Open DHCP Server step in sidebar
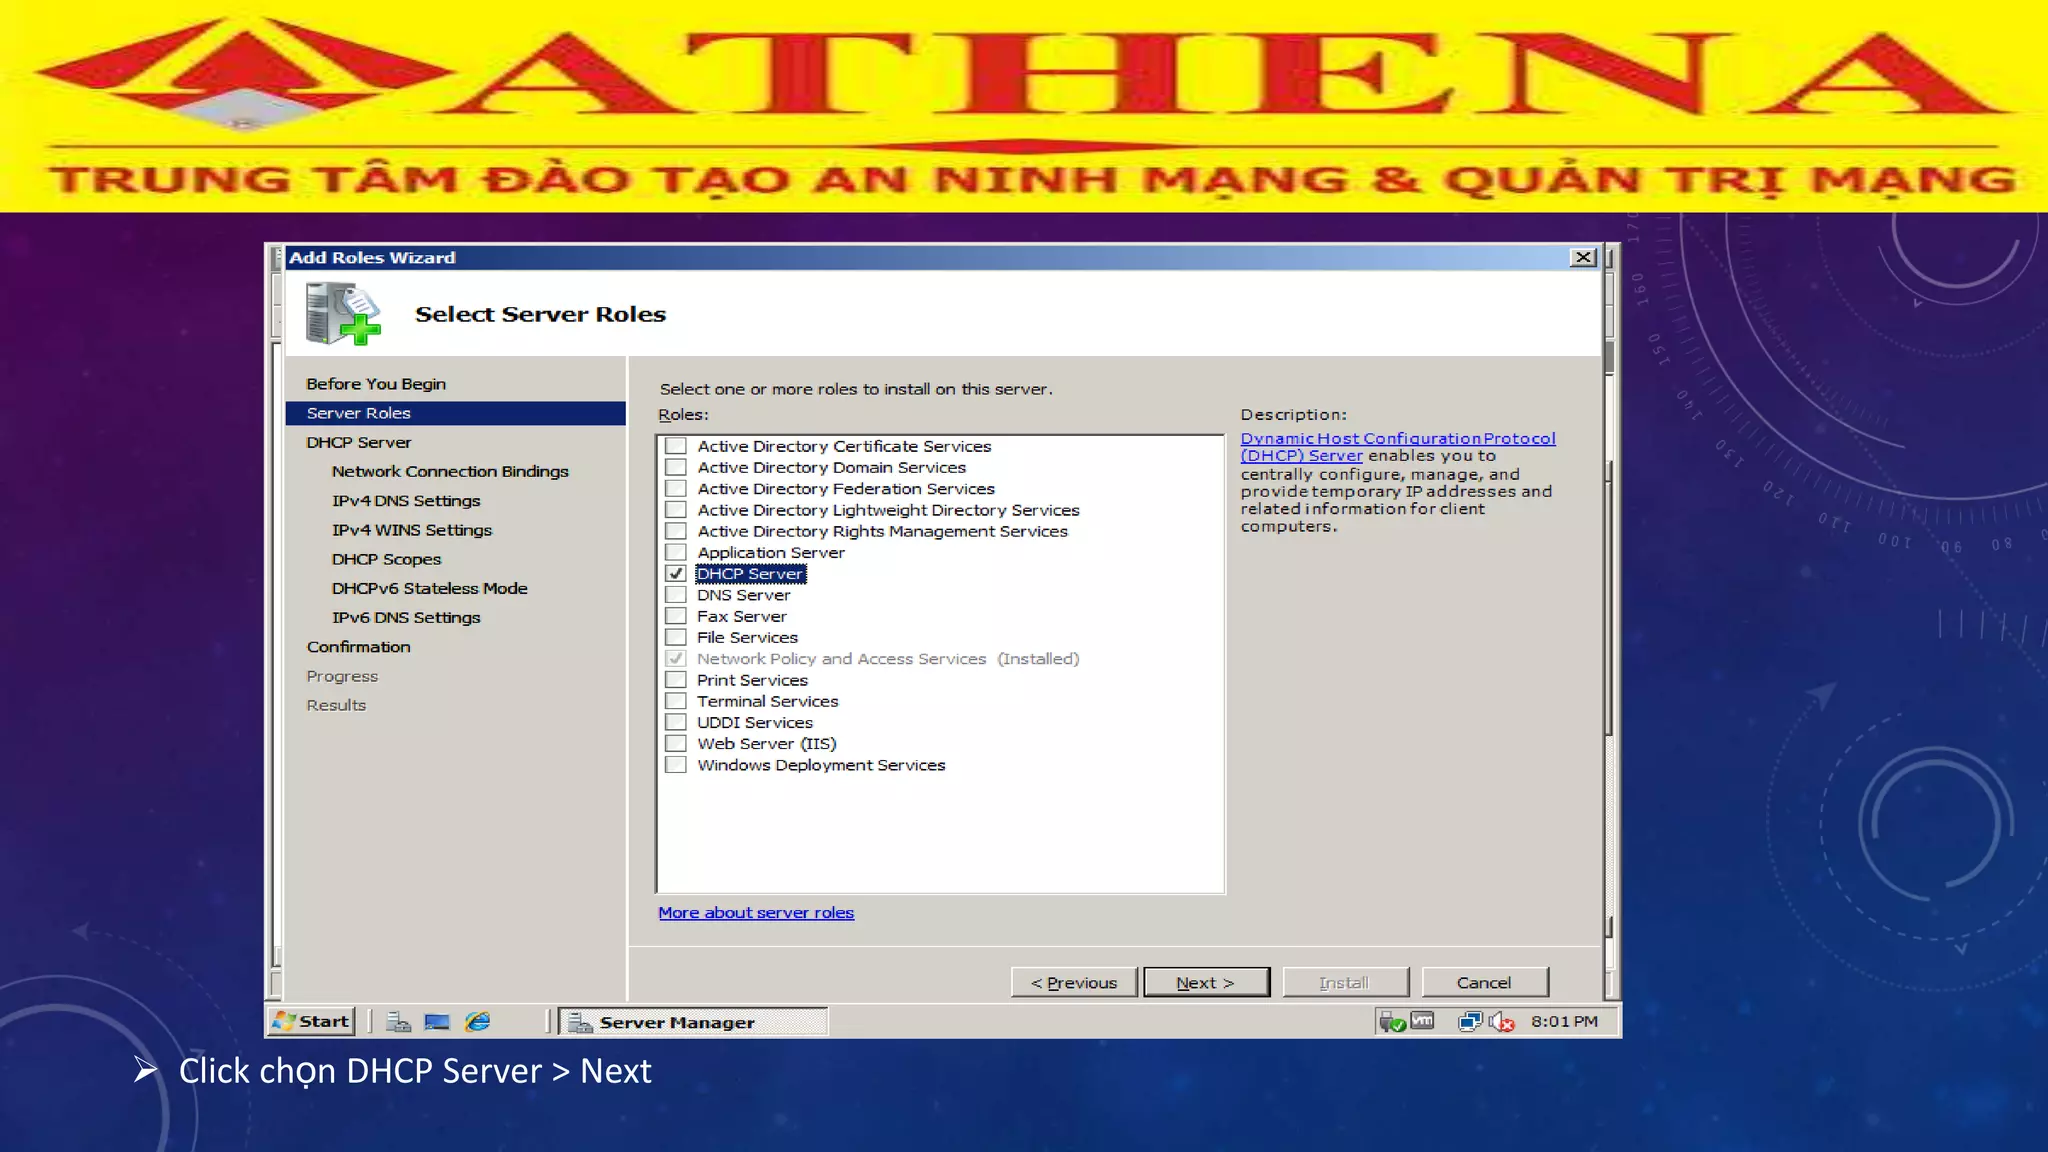2048x1152 pixels. 358,442
